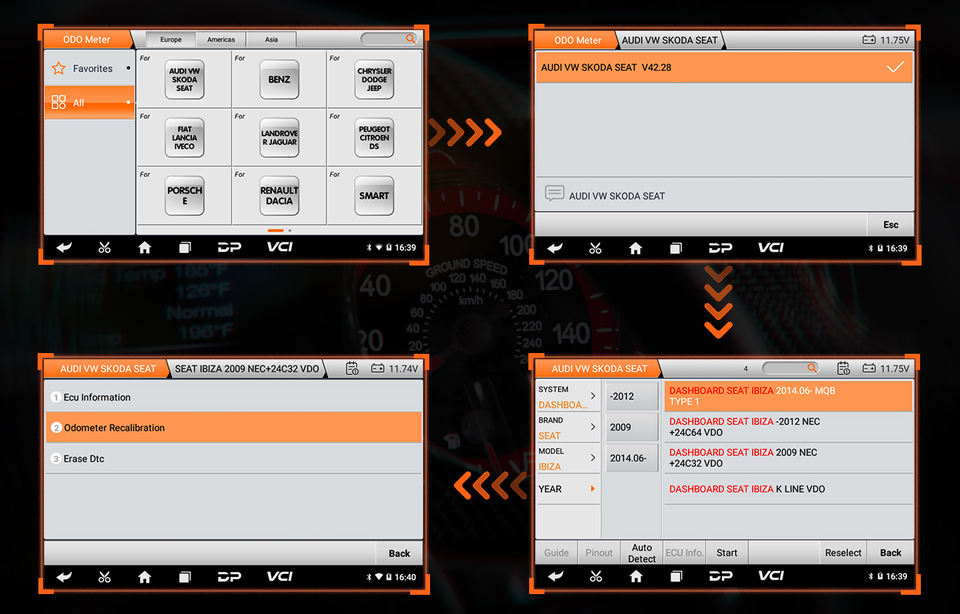The width and height of the screenshot is (960, 614).
Task: Click the Esc button
Action: coord(890,224)
